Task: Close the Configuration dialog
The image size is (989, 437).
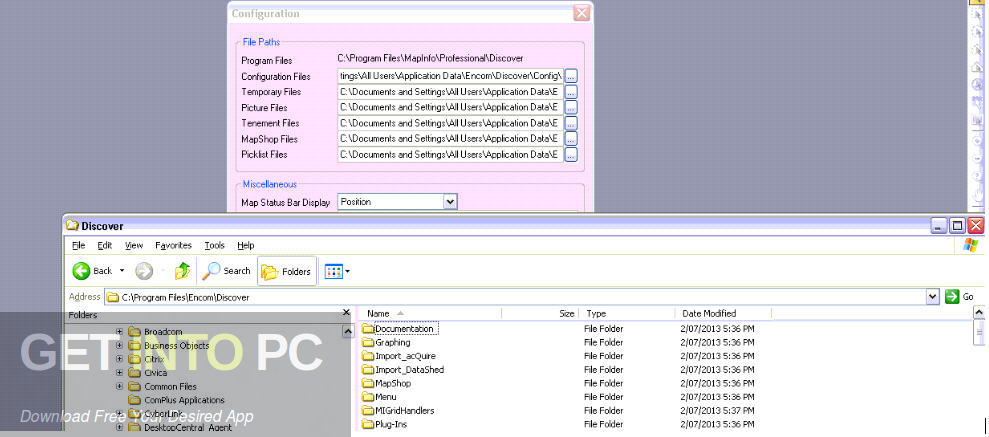Action: (582, 13)
